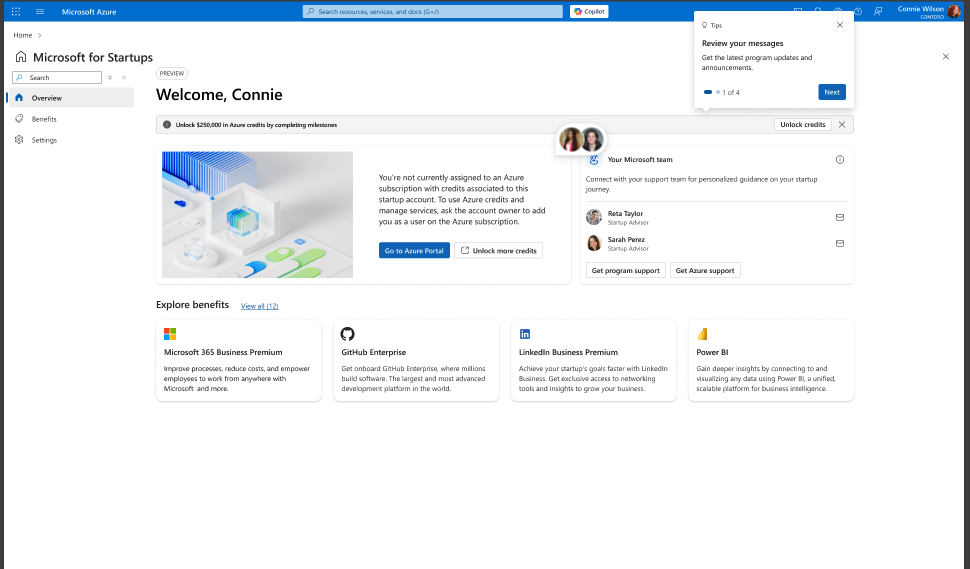Click the GitHub logo icon
This screenshot has width=970, height=569.
[348, 334]
